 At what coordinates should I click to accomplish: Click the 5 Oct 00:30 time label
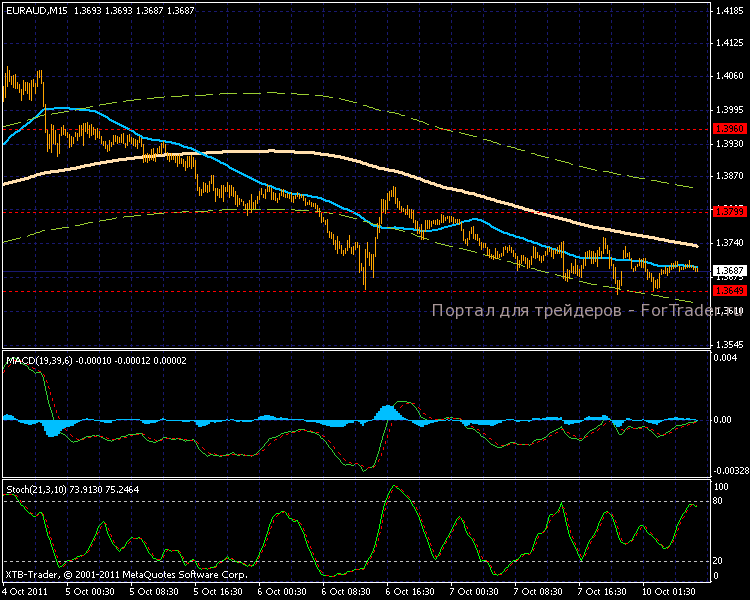tap(90, 592)
